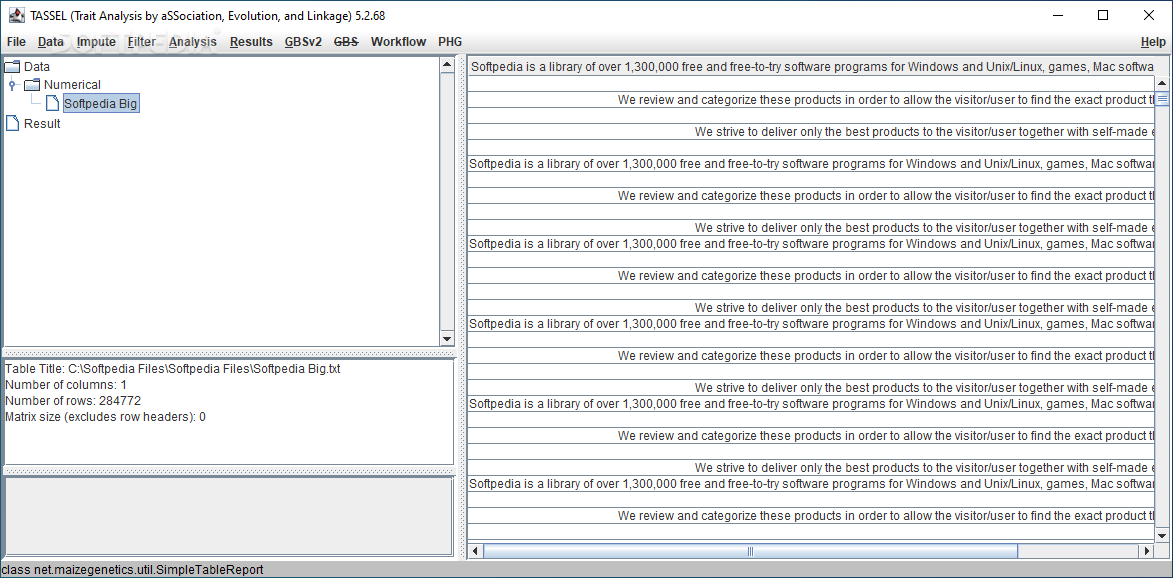The image size is (1173, 578).
Task: Open the File menu
Action: (x=16, y=42)
